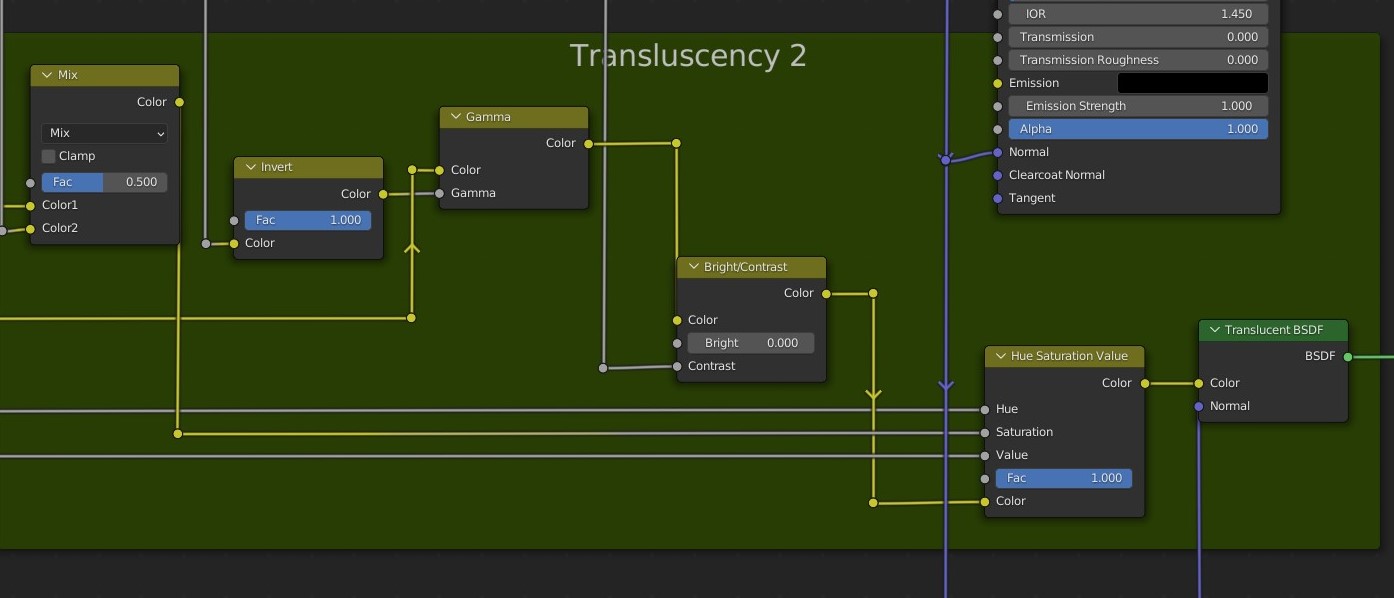Collapse the Mix node with its chevron
Screen dimensions: 1394x598
[x=46, y=75]
